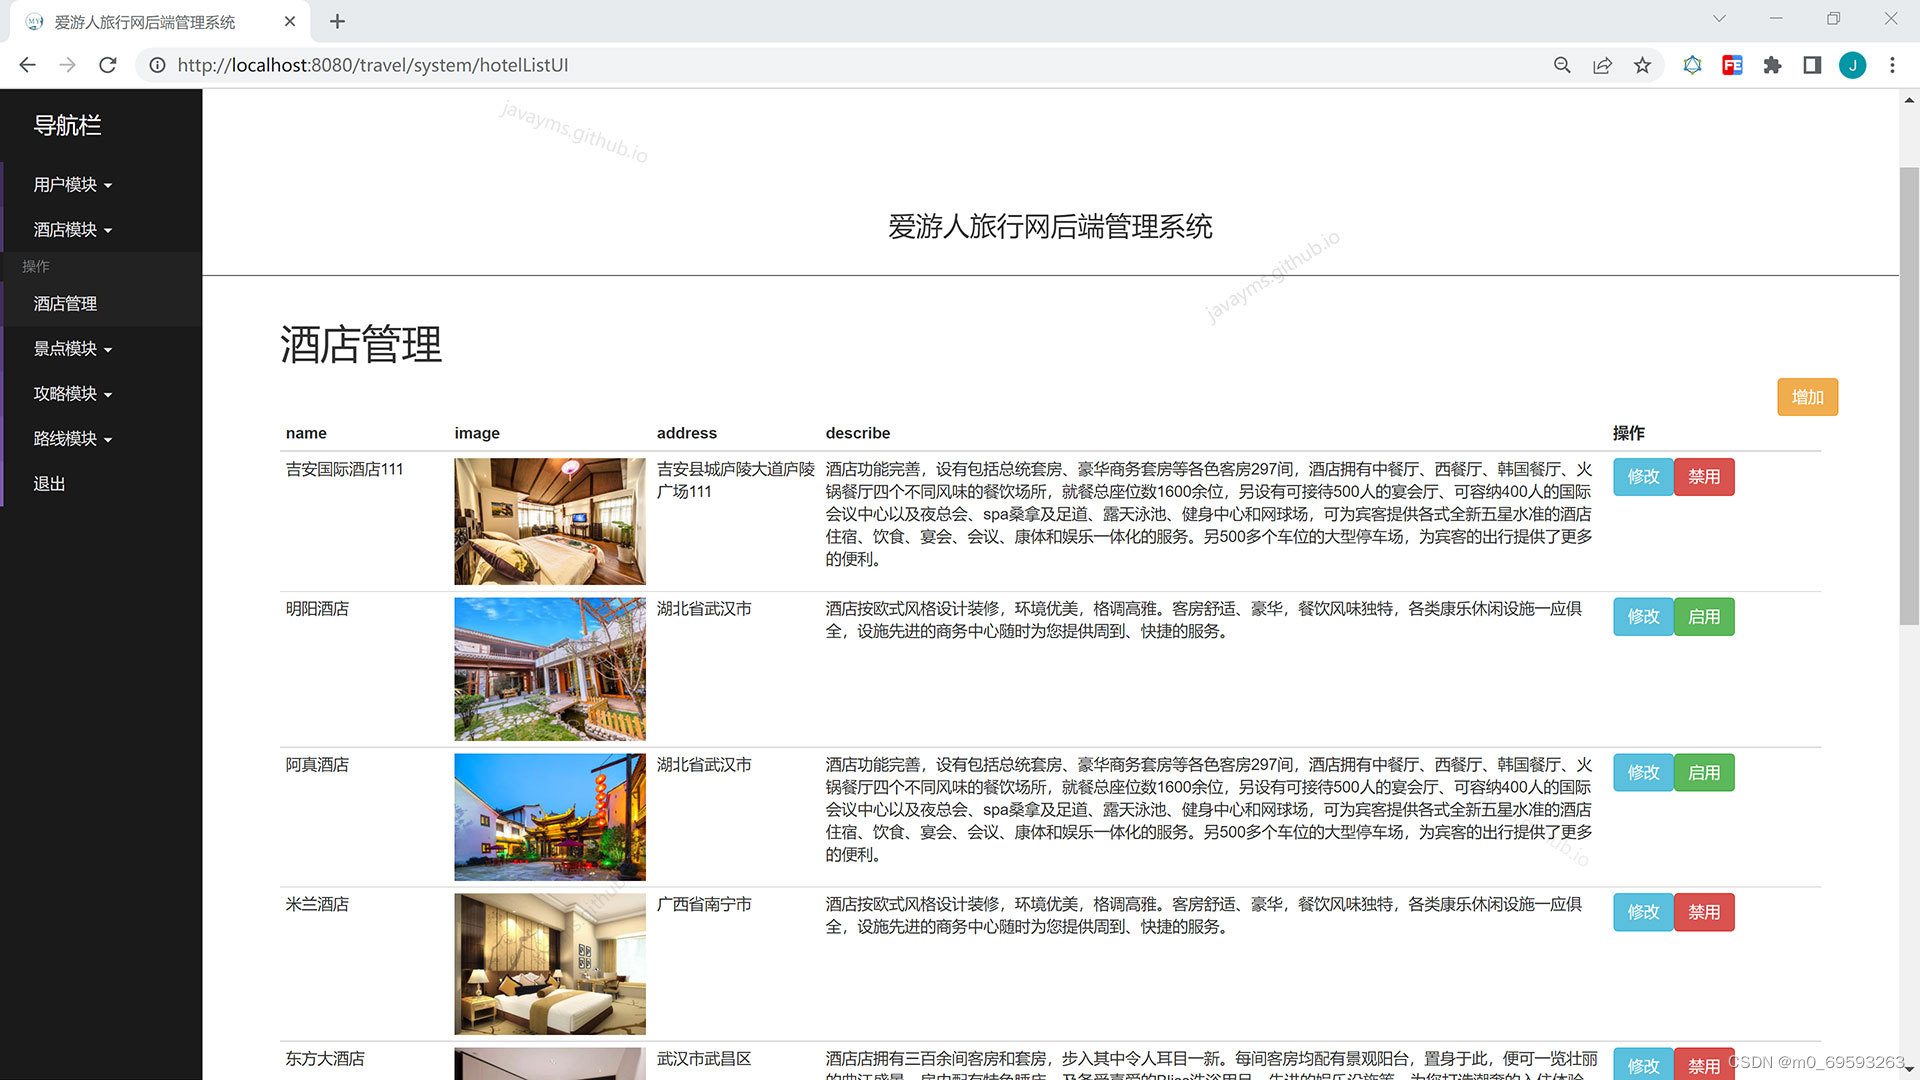1920x1080 pixels.
Task: Expand the 攻略模块 menu
Action: (x=72, y=393)
